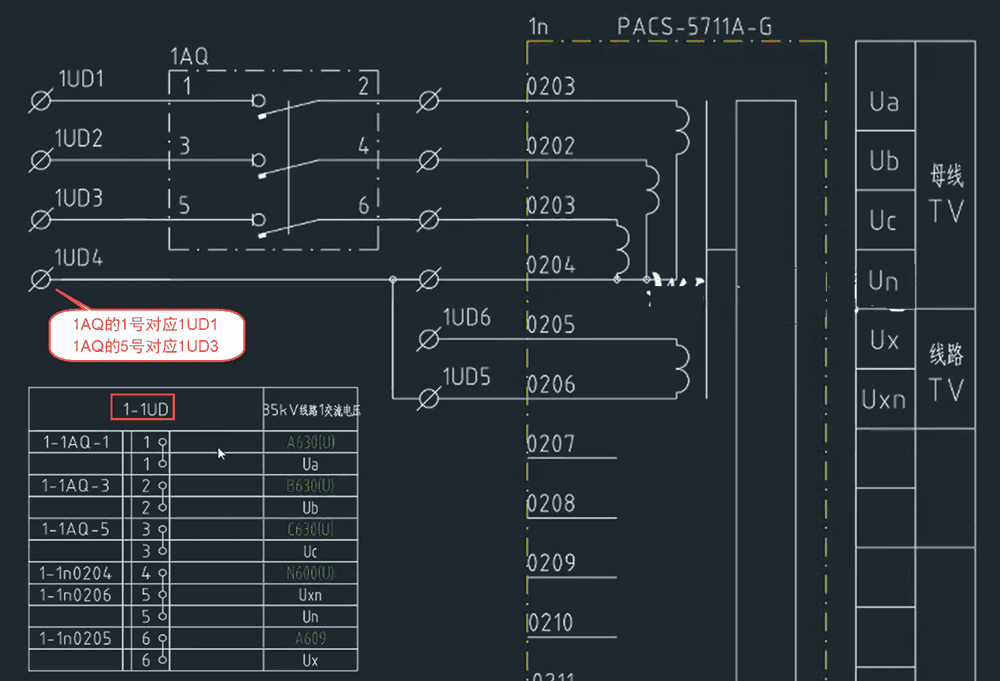Viewport: 1000px width, 681px height.
Task: Select the red-boxed 1-1UD table header
Action: coord(143,408)
